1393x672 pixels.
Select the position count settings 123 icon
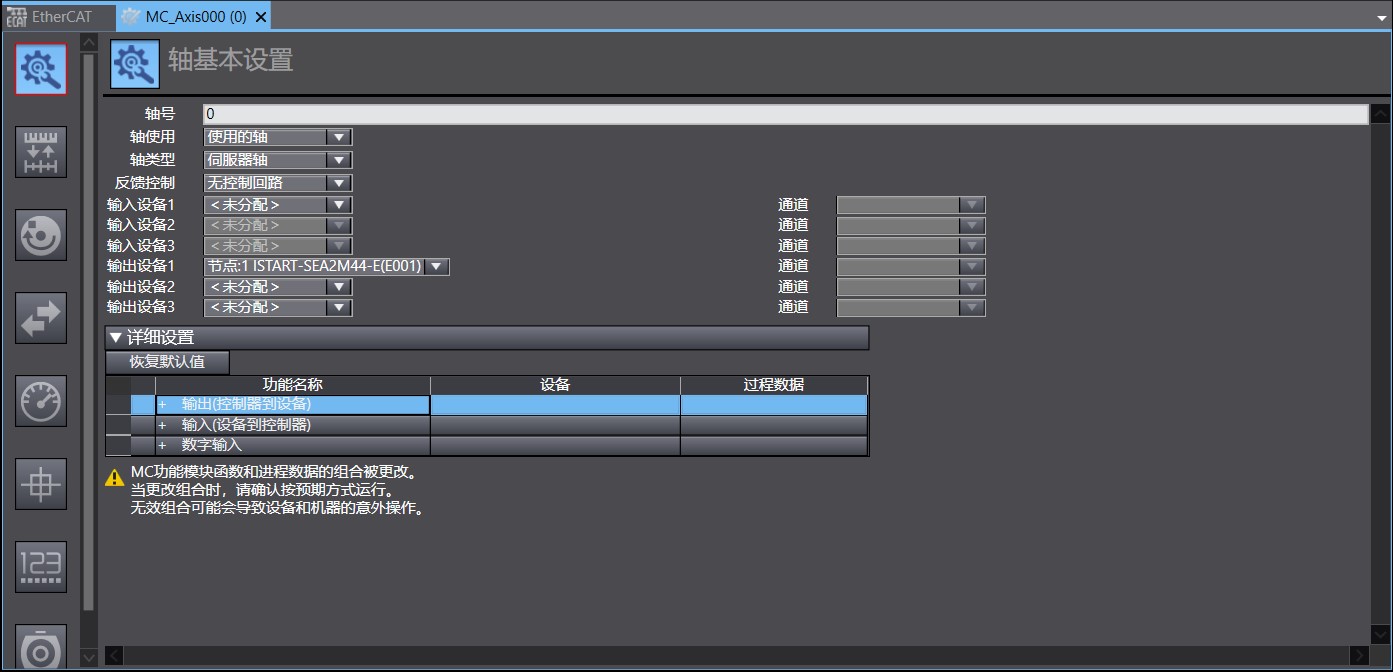40,566
